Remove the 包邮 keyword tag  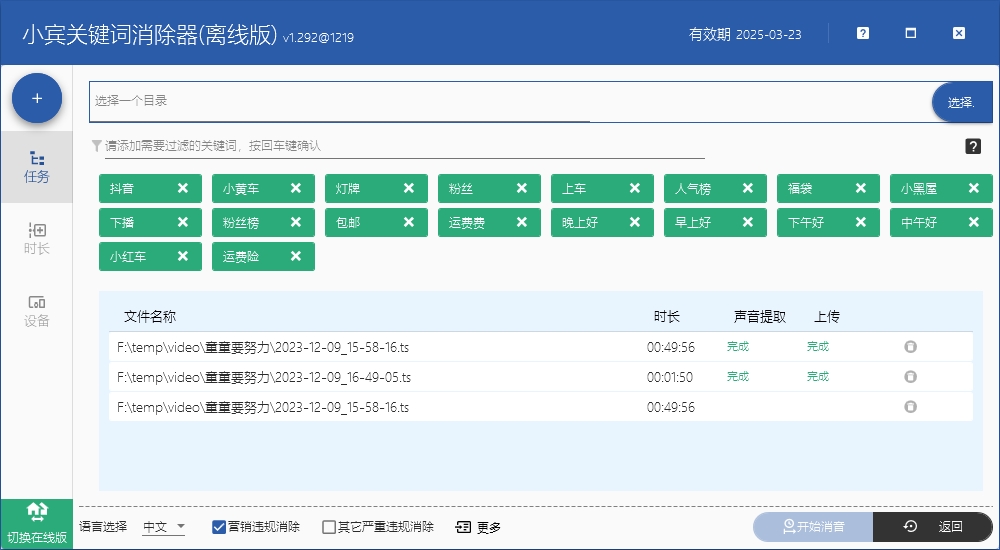[408, 222]
